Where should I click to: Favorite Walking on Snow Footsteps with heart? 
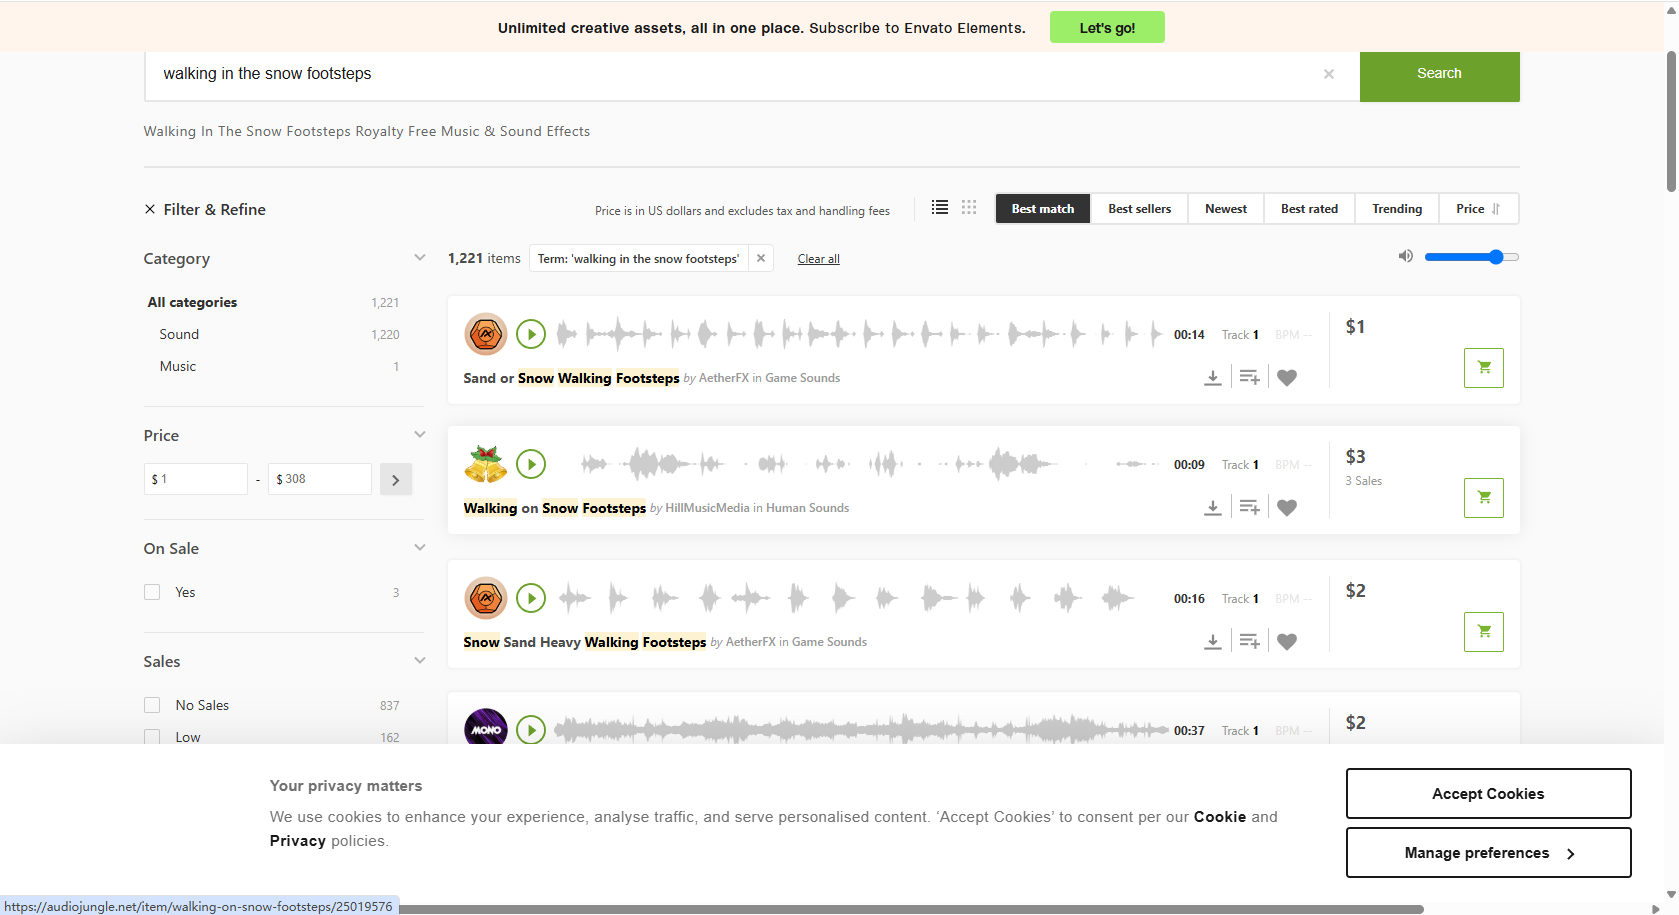pos(1287,508)
